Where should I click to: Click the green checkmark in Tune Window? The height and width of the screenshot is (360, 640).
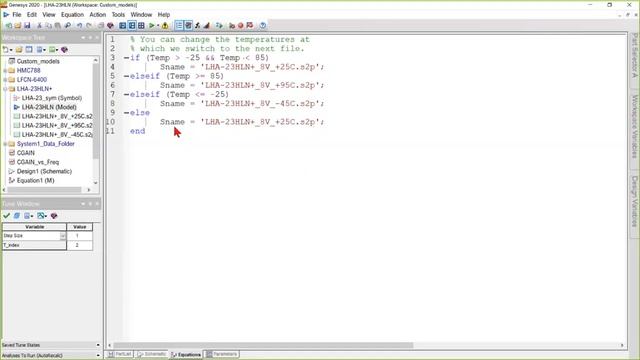pyautogui.click(x=7, y=216)
